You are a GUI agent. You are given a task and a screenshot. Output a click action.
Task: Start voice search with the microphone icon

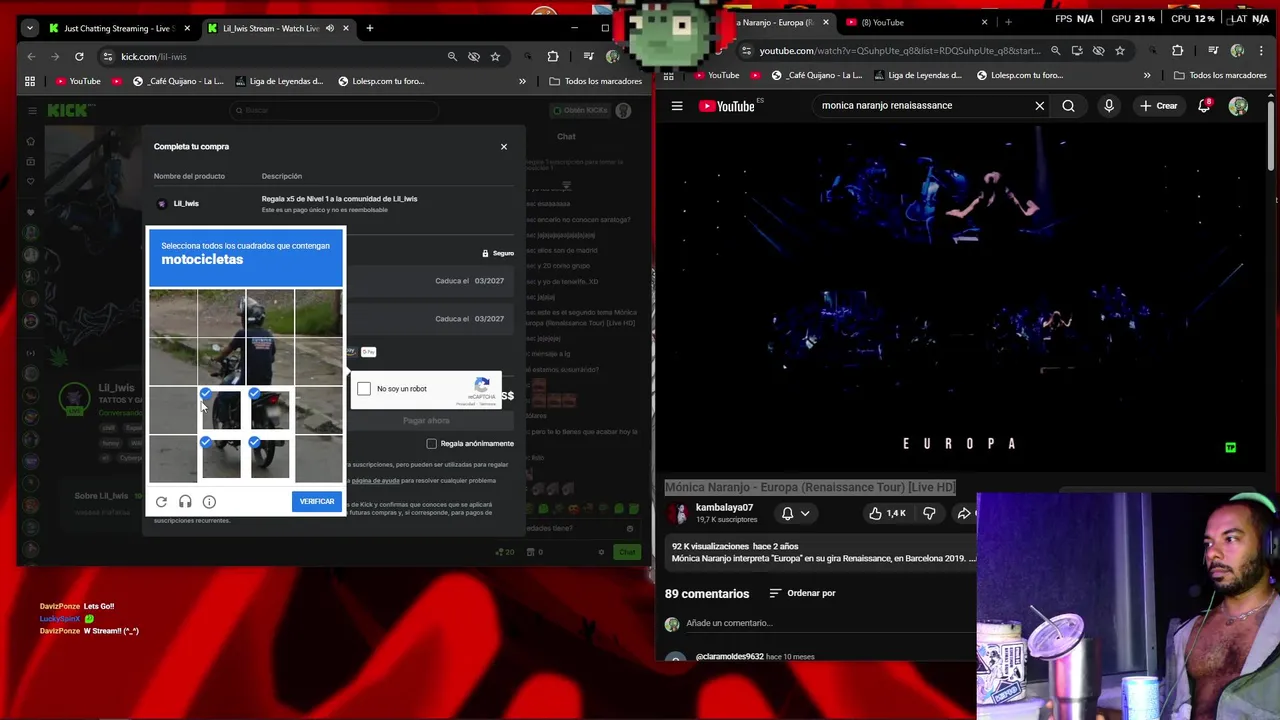[x=1109, y=106]
